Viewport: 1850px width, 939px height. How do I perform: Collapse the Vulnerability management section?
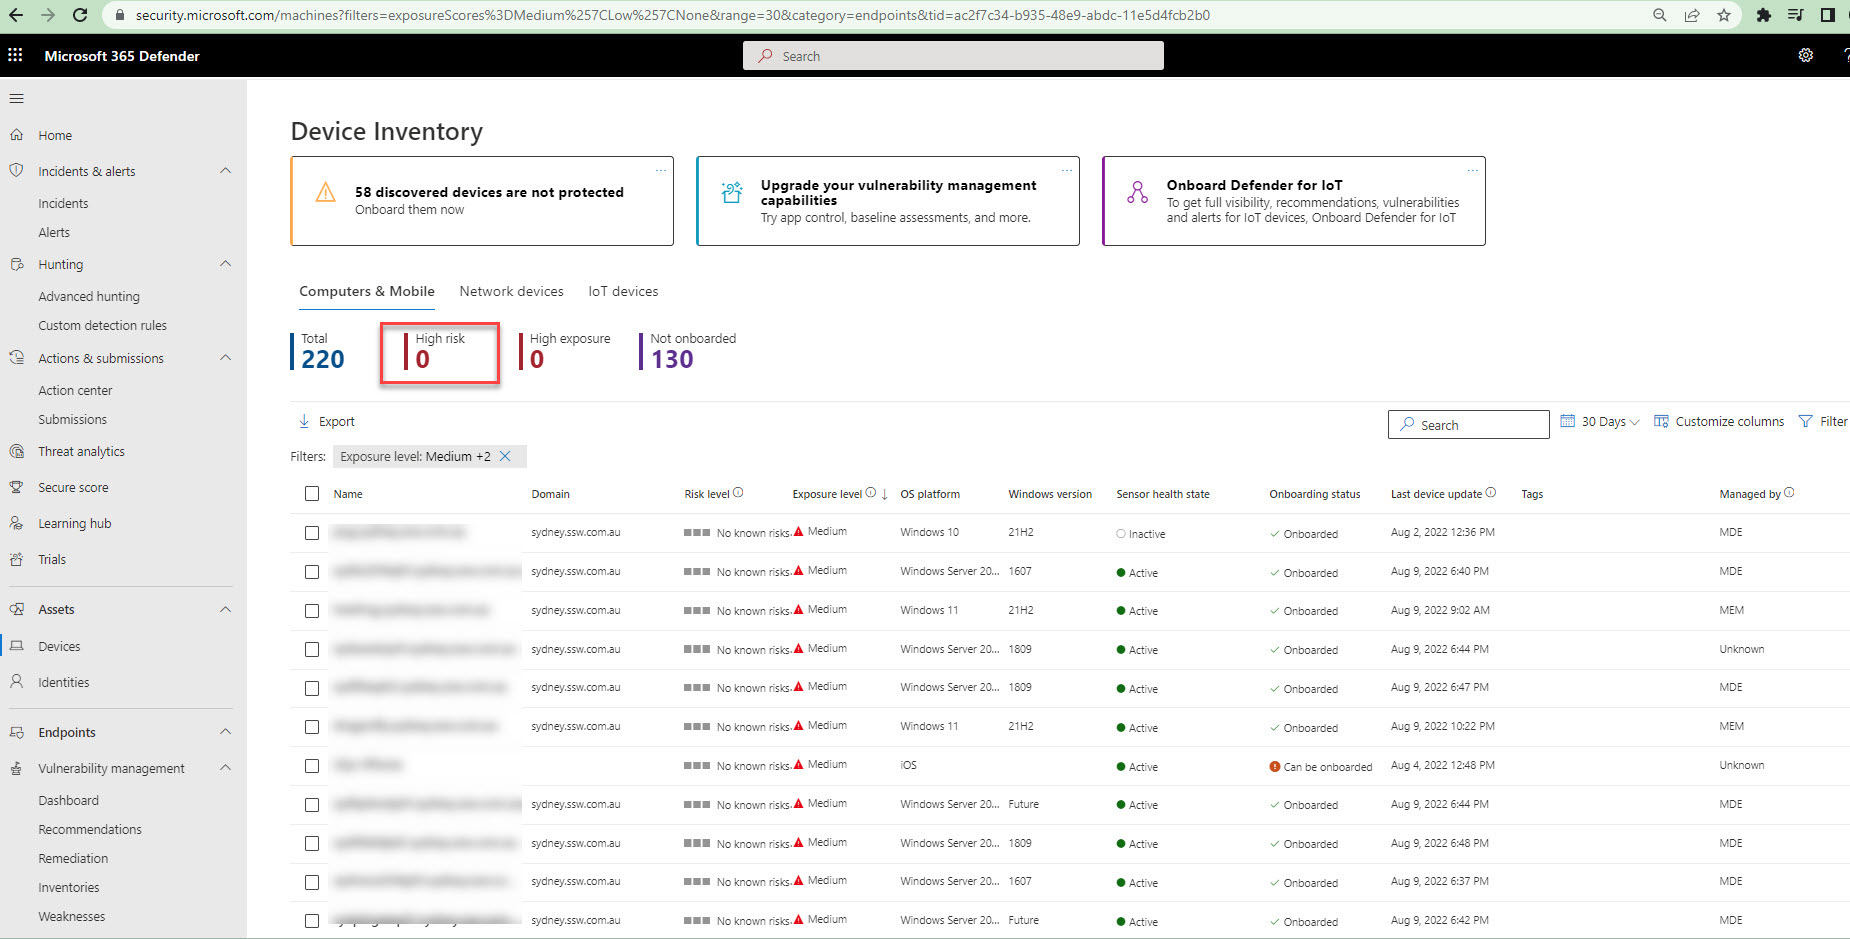click(x=225, y=768)
